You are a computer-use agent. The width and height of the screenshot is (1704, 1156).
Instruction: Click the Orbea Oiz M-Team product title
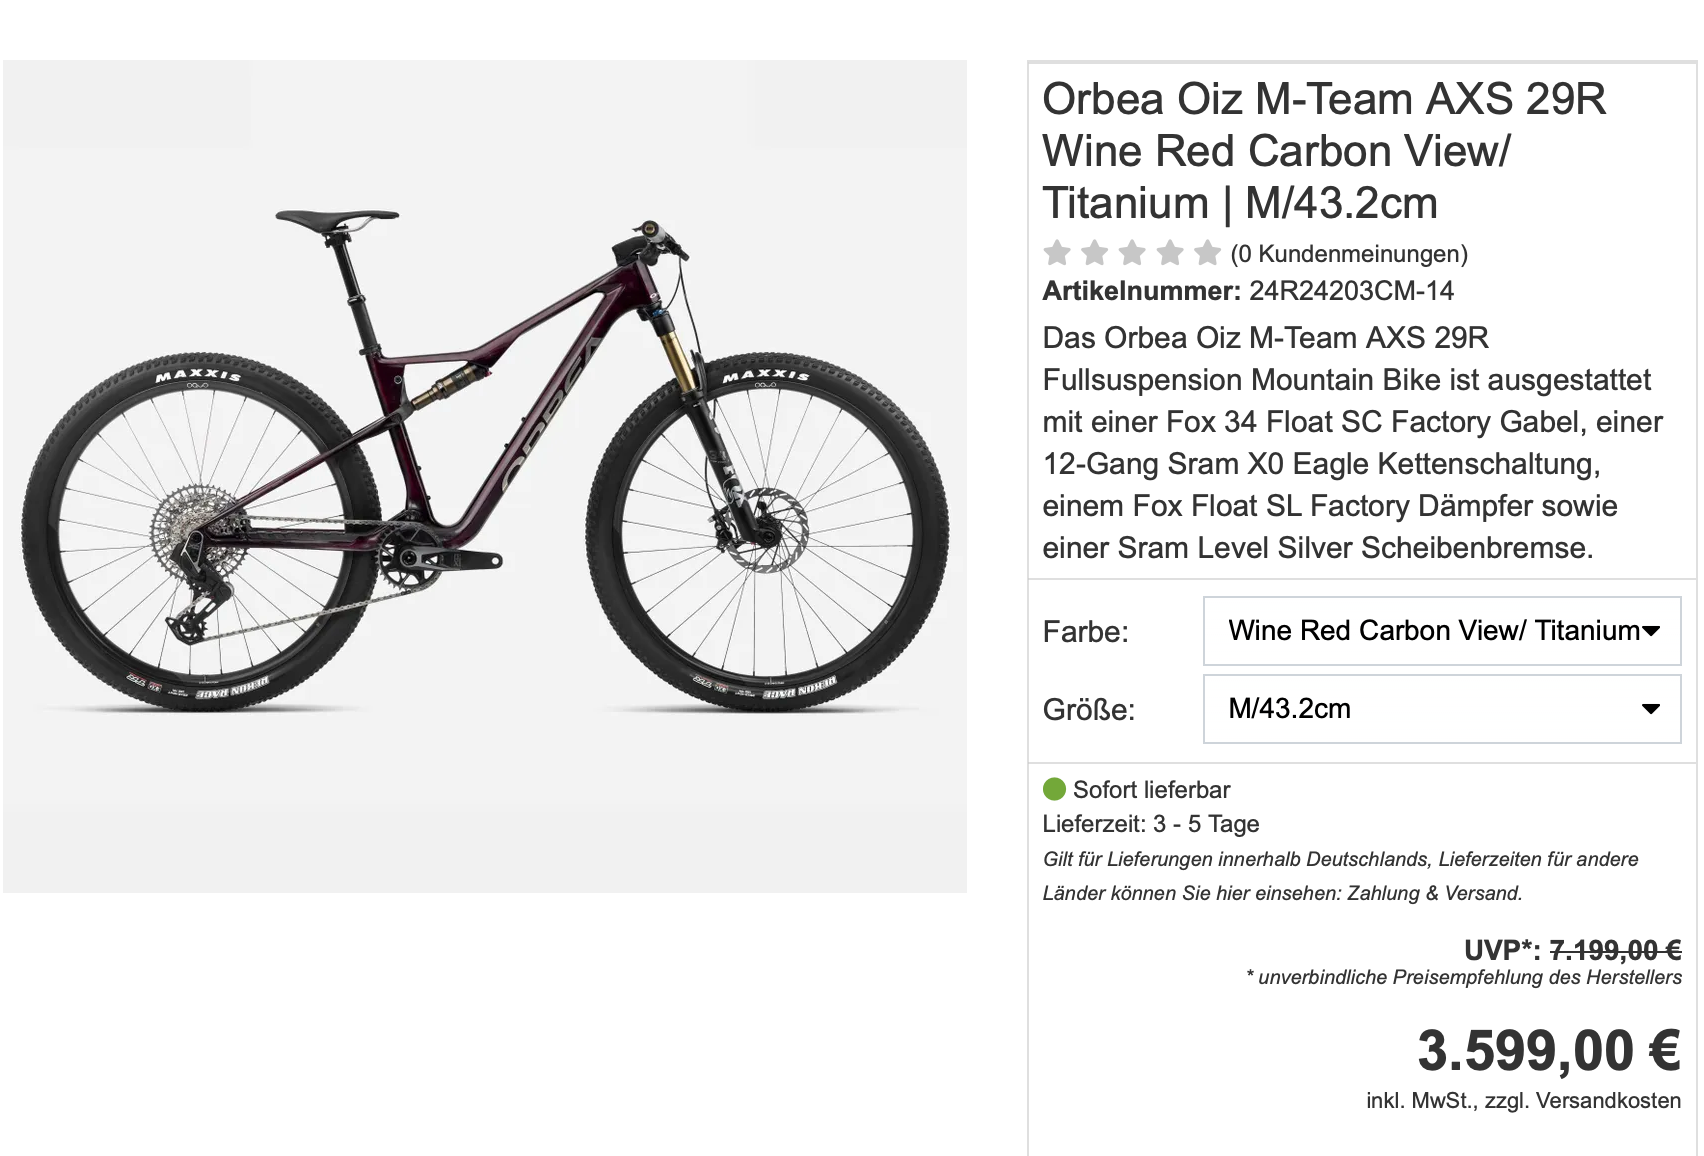tap(1324, 151)
